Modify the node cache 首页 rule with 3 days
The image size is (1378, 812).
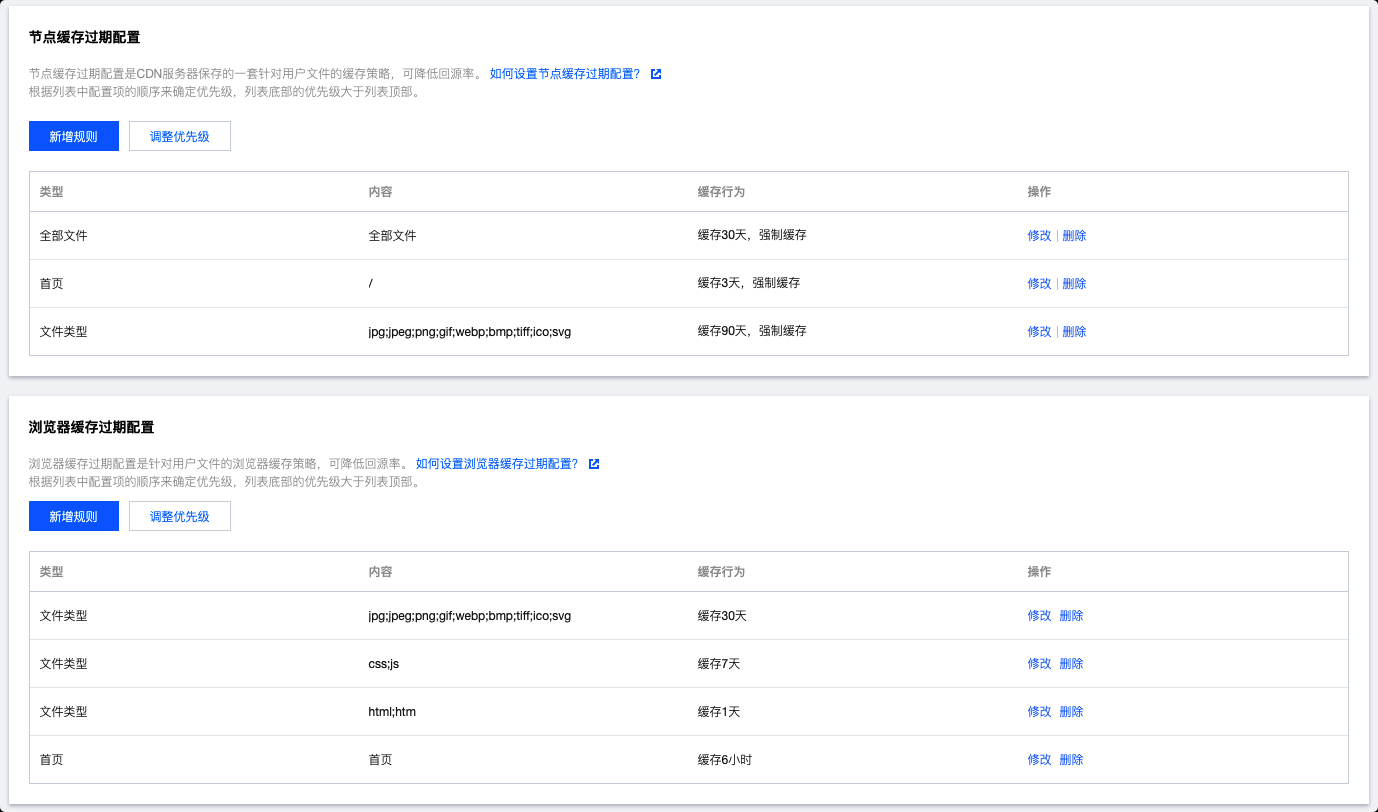point(1039,284)
